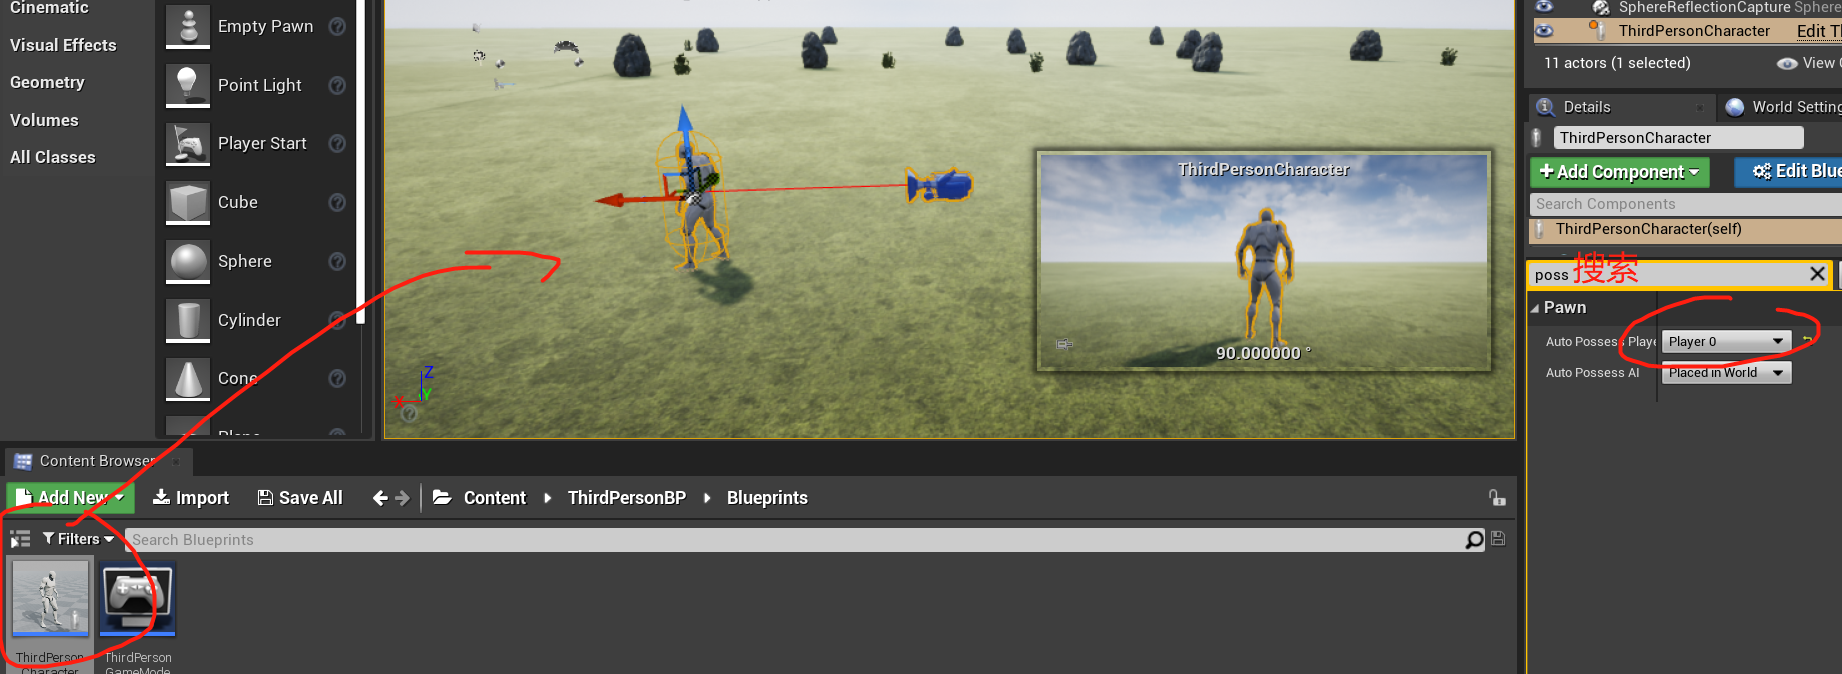Toggle visibility of ThirdPersonCharacter actor
Screen dimensions: 1842x674
(1544, 31)
